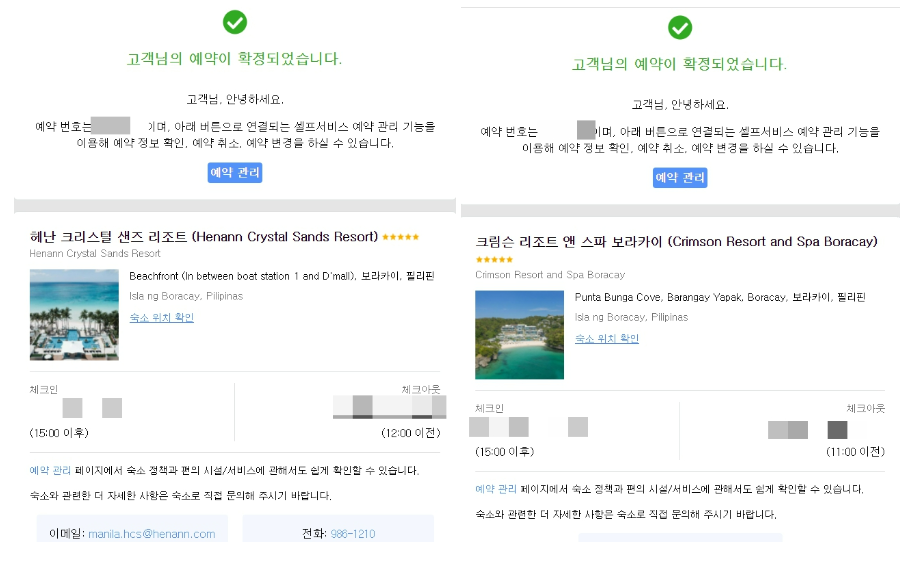This screenshot has height=567, width=904.
Task: Click greeting 고객님, 안녕하세요. in Henann email
Action: 235,100
